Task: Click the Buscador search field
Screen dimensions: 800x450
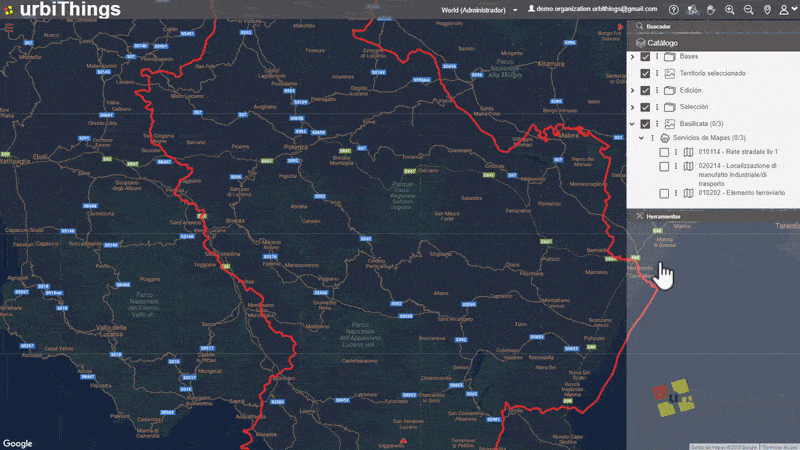Action: 713,26
